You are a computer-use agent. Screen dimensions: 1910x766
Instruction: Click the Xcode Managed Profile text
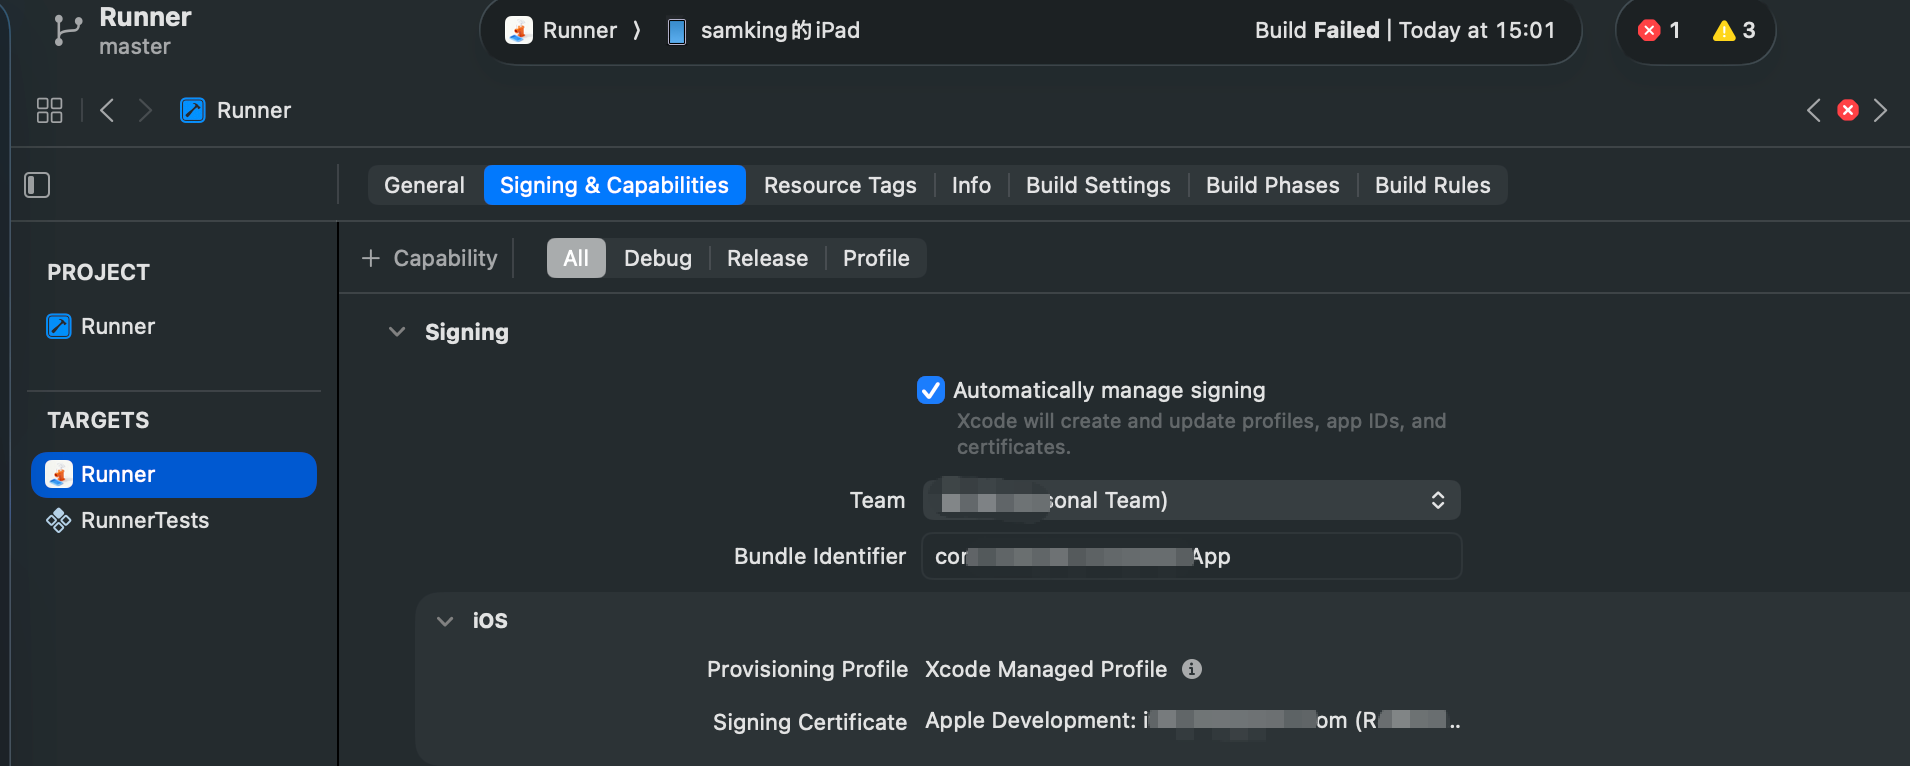pyautogui.click(x=1046, y=669)
